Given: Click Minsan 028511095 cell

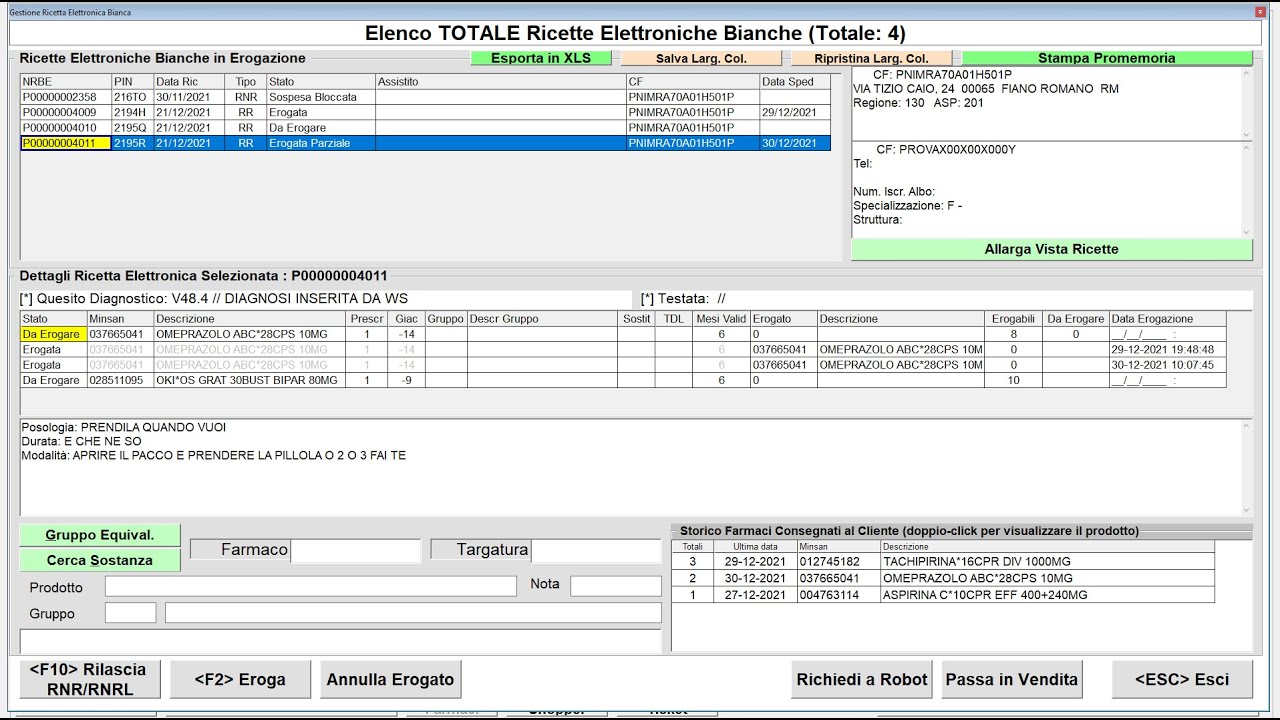Looking at the screenshot, I should [x=119, y=381].
